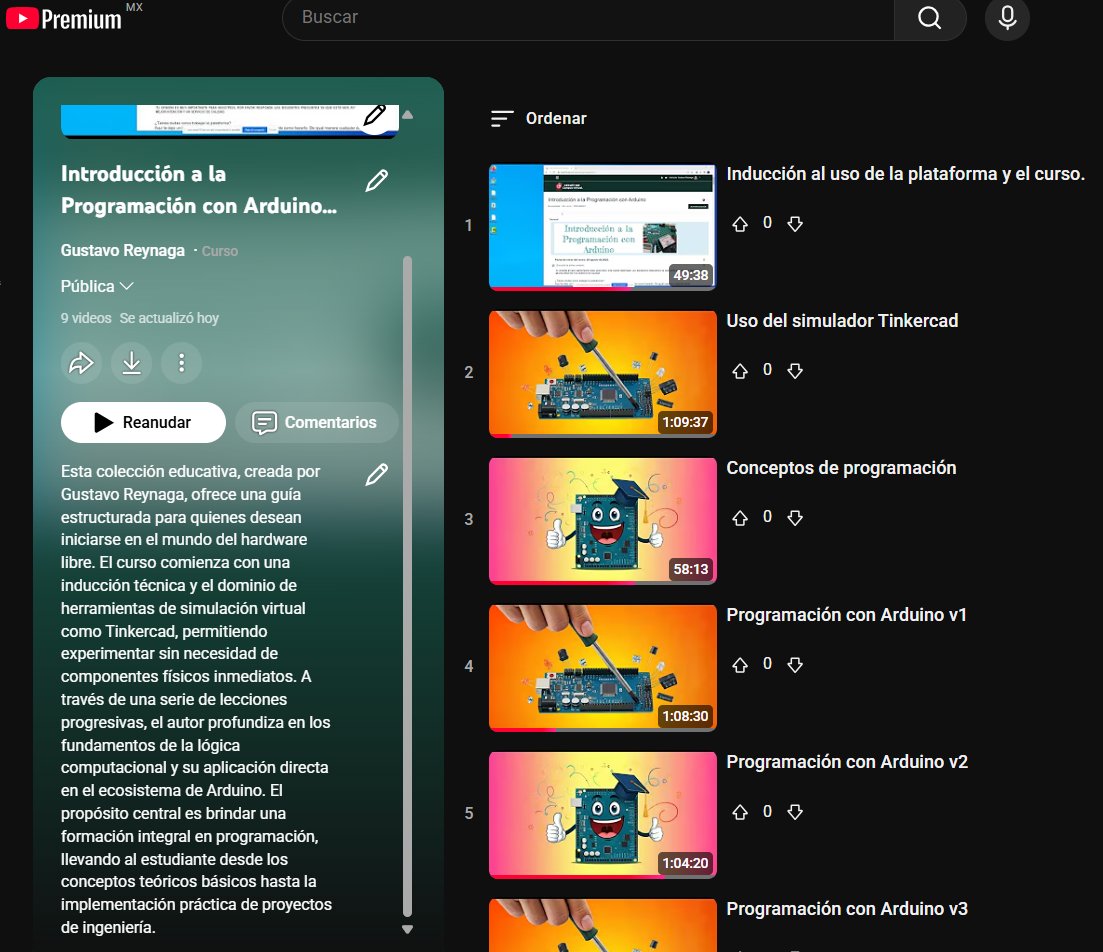The width and height of the screenshot is (1103, 952).
Task: Open playlist more options three dots
Action: click(181, 363)
